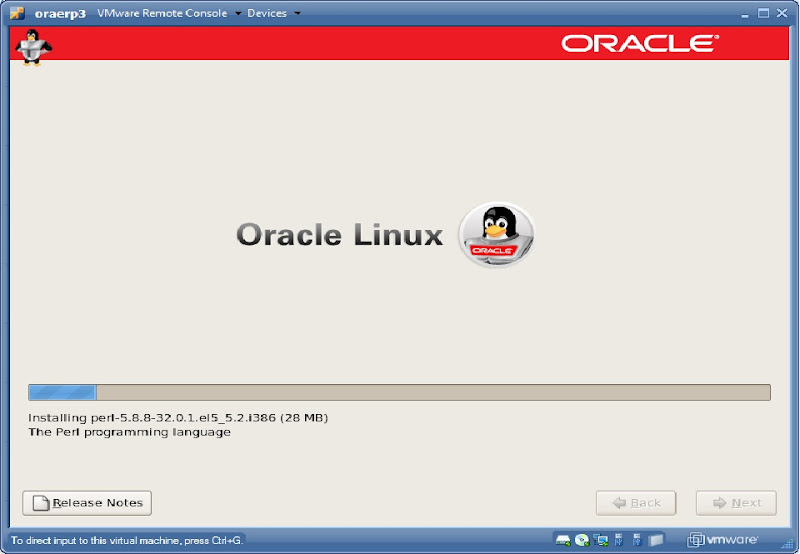The height and width of the screenshot is (554, 800).
Task: Click the Tux penguin icon in red banner
Action: tap(33, 47)
